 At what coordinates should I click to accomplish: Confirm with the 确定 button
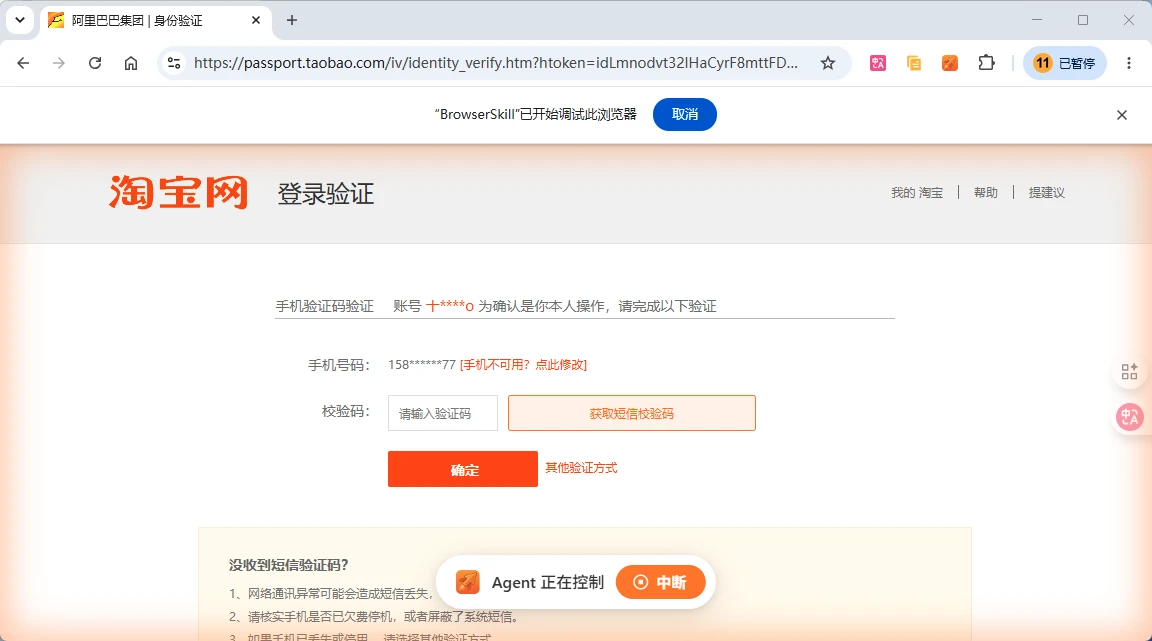[463, 469]
